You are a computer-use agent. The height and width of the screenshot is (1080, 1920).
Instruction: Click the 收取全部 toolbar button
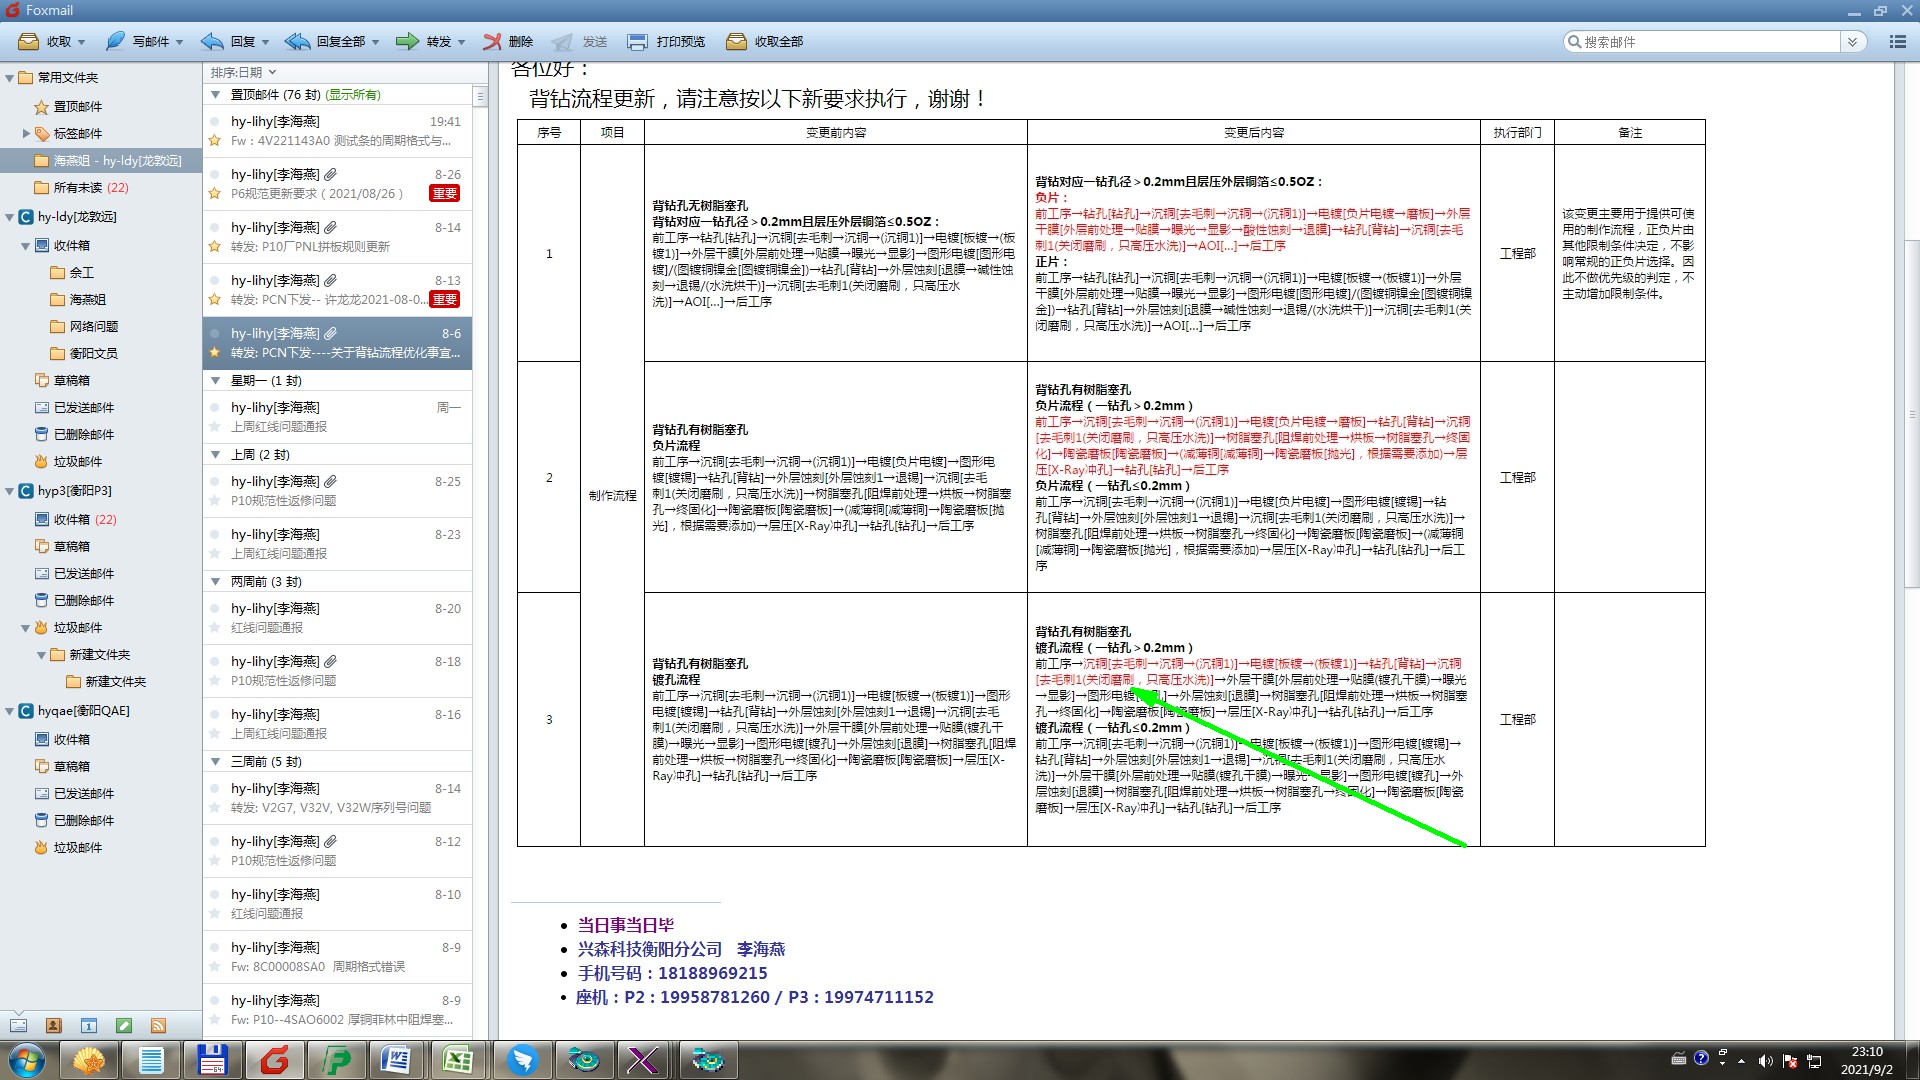point(765,41)
